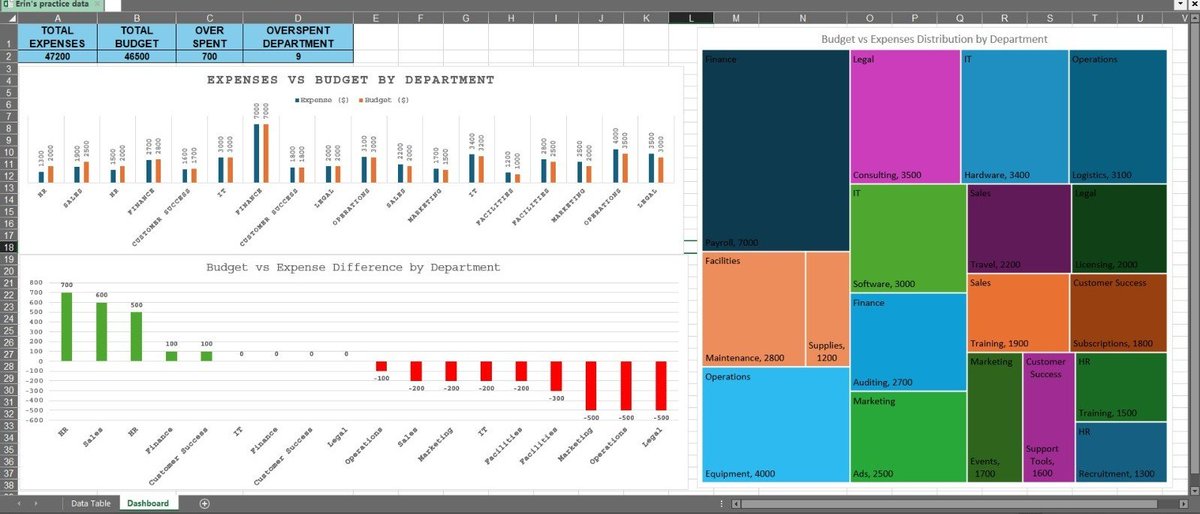Select the Subscriptions, 1800 treemap tile
This screenshot has width=1200, height=514.
1119,312
